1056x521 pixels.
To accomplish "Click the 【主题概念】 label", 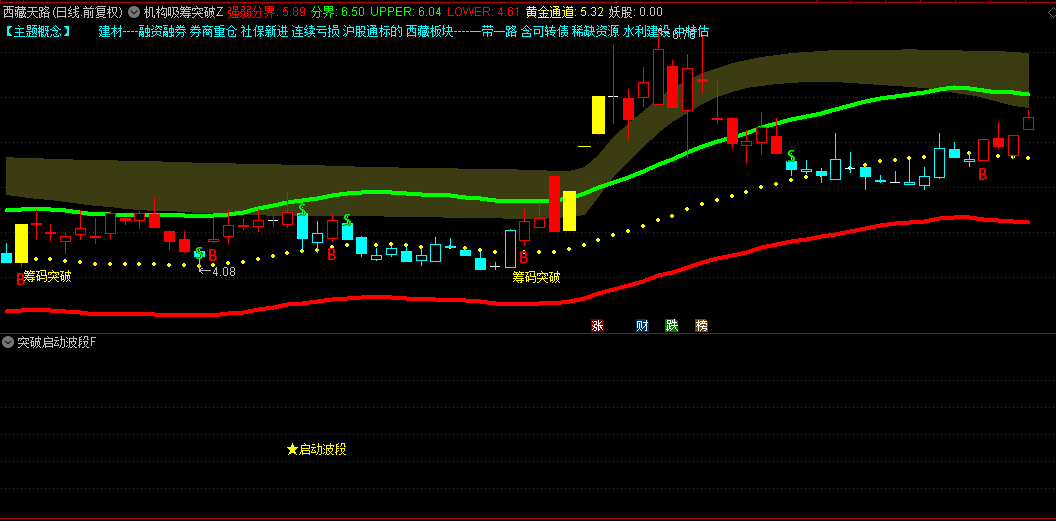I will 37,31.
